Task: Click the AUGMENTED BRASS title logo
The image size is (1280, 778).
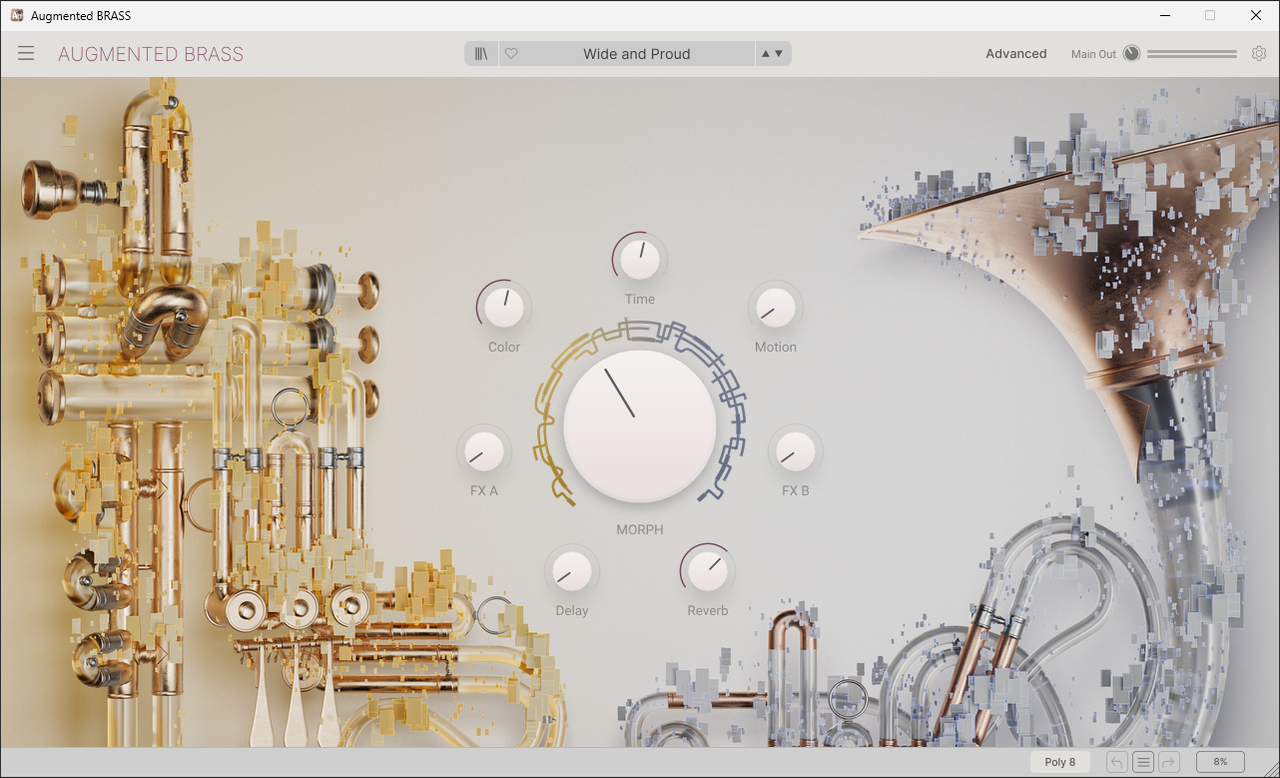Action: click(151, 54)
